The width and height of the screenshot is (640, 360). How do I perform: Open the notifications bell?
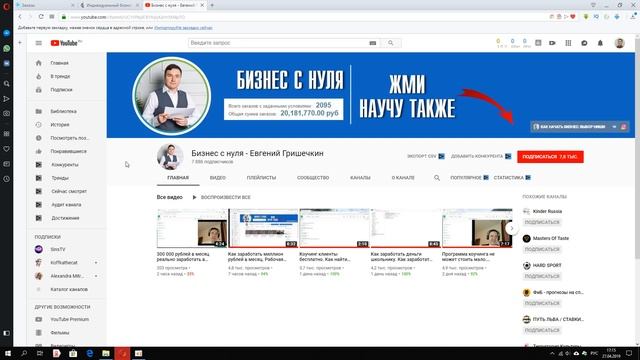tap(600, 43)
